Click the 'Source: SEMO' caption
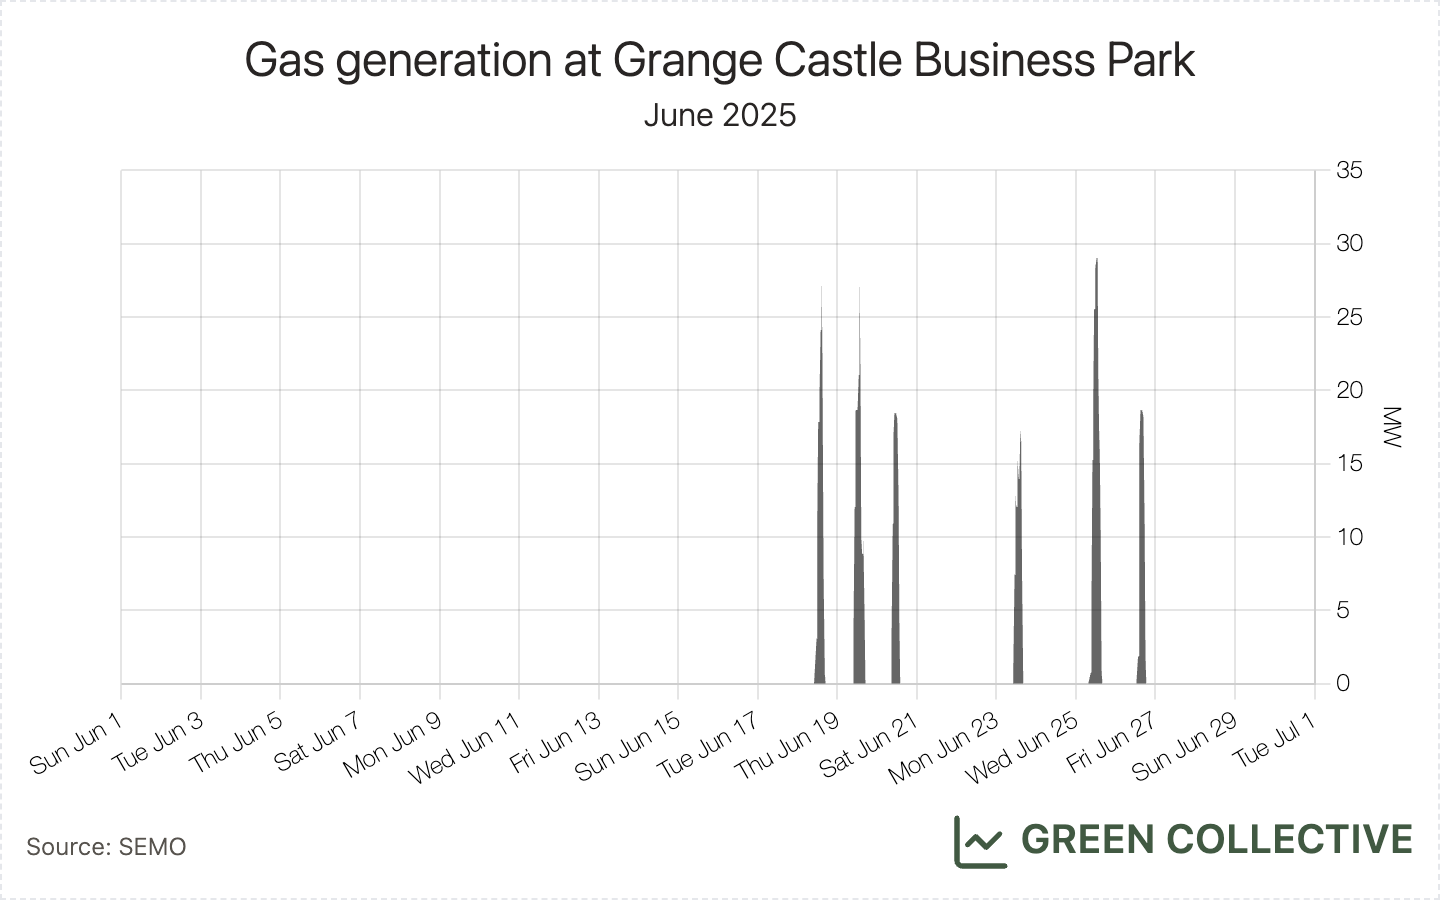Image resolution: width=1440 pixels, height=900 pixels. coord(106,847)
